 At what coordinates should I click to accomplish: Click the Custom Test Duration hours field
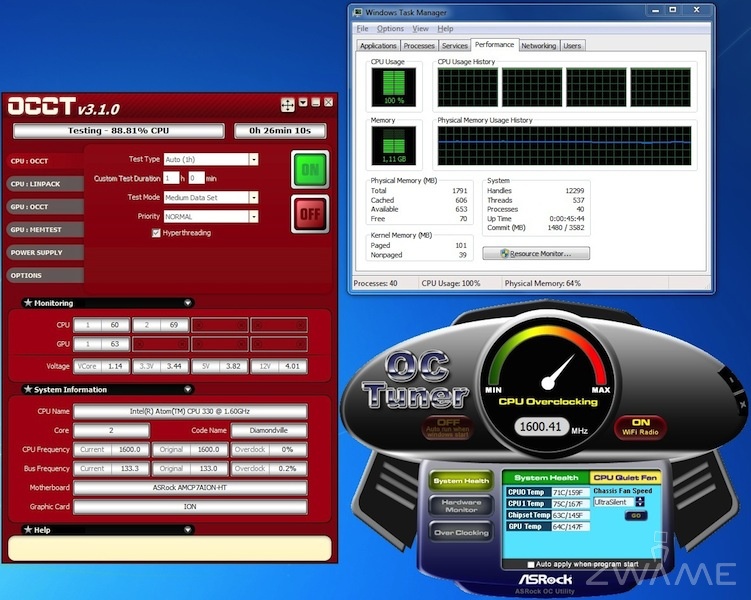click(x=171, y=178)
